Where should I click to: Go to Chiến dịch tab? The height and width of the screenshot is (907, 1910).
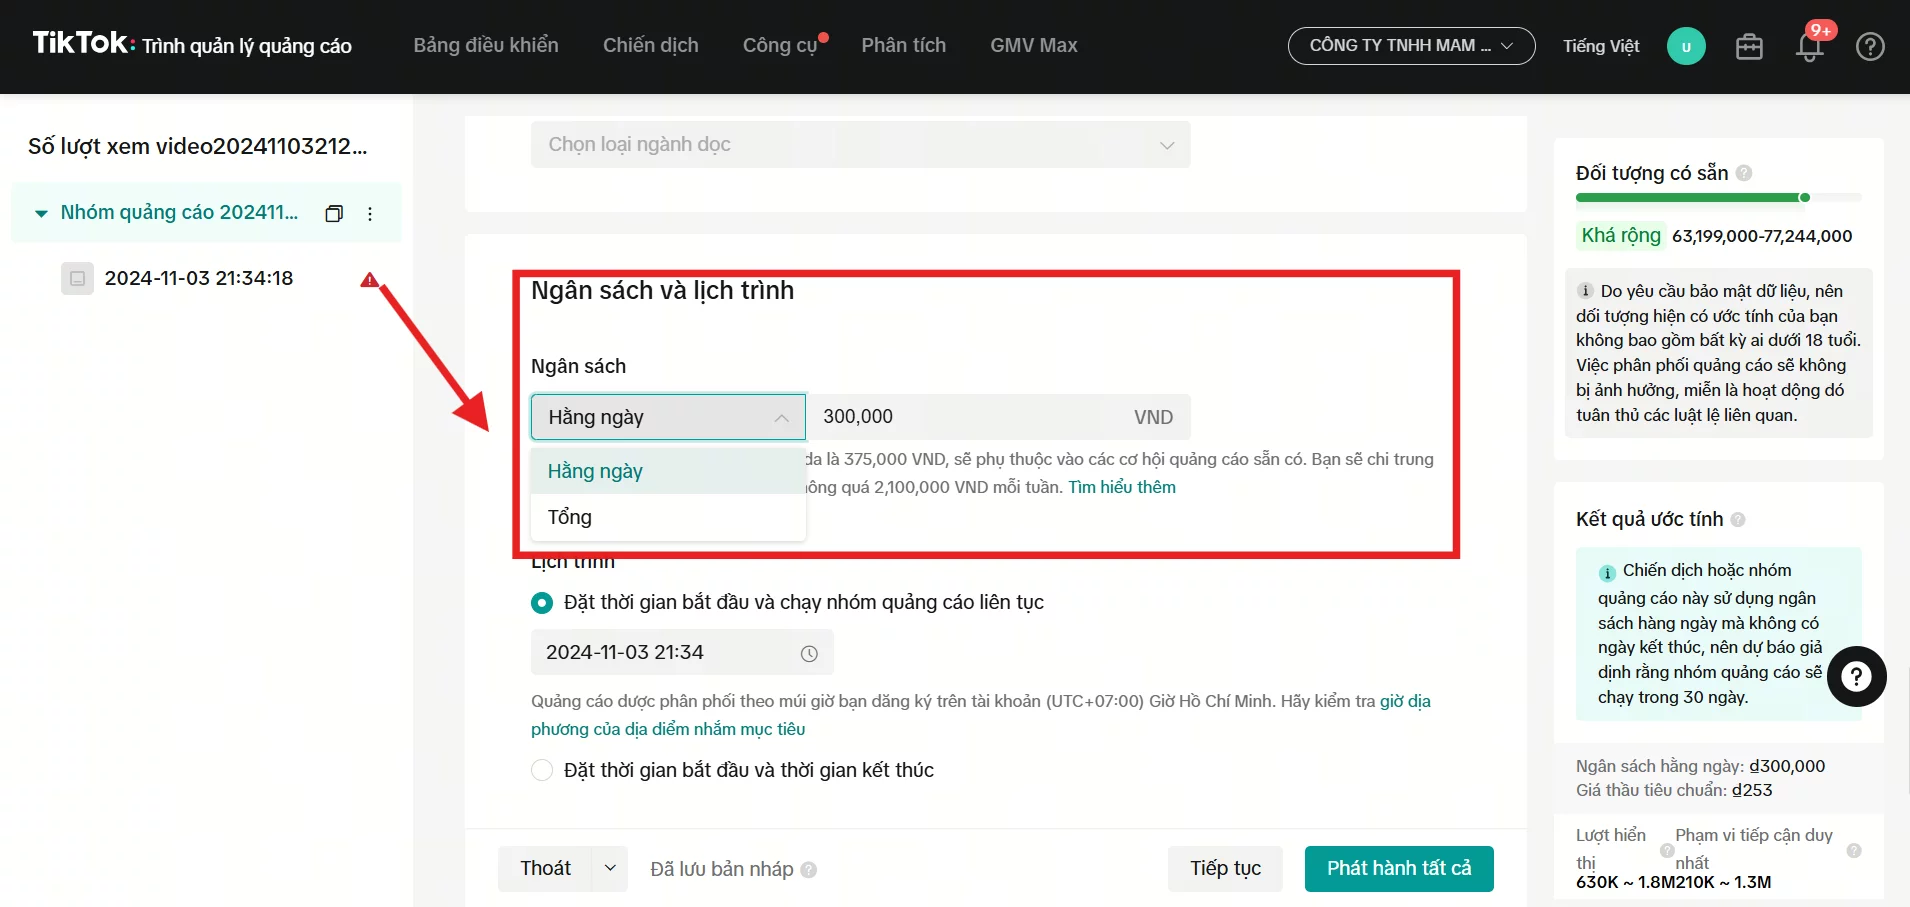tap(651, 45)
